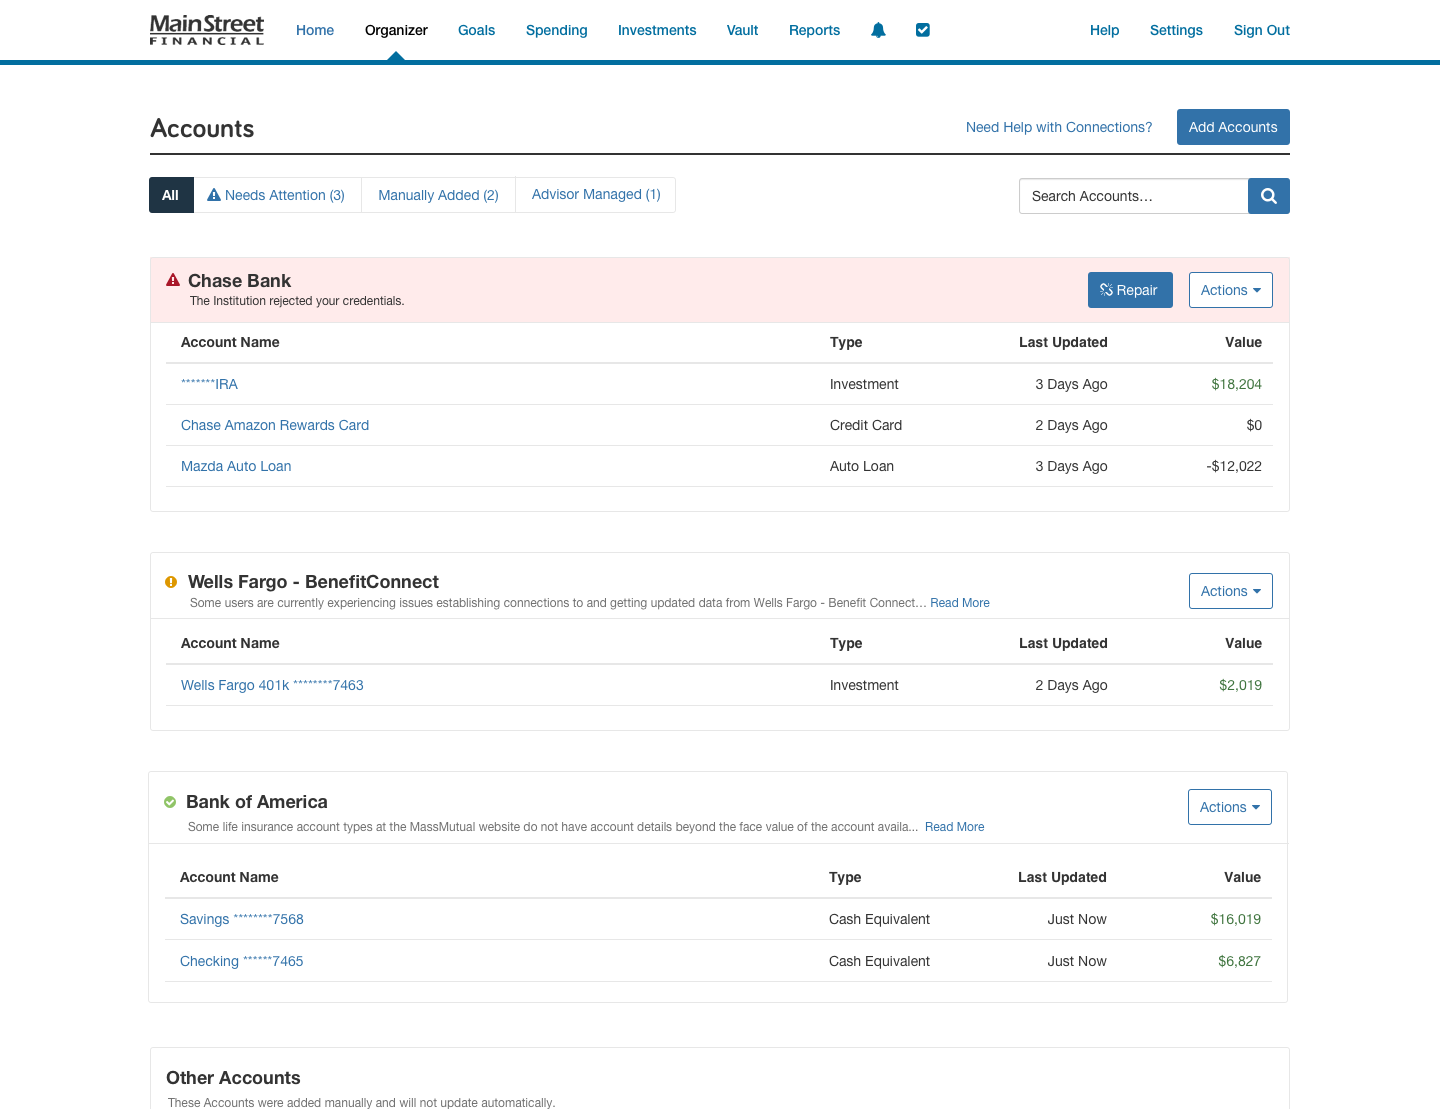Click the Accounts page title

(x=202, y=129)
